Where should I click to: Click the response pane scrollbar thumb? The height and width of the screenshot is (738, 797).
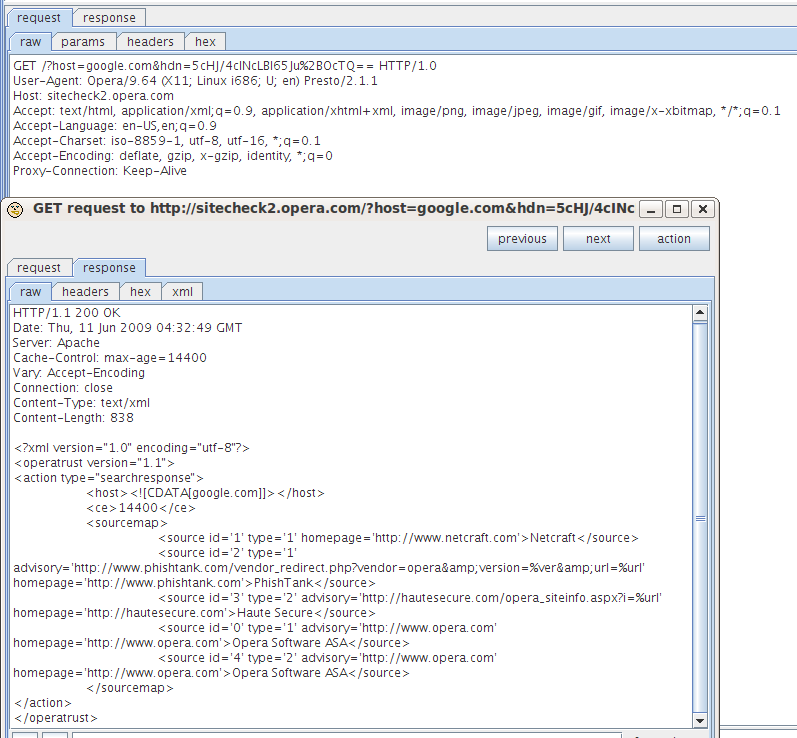[700, 518]
